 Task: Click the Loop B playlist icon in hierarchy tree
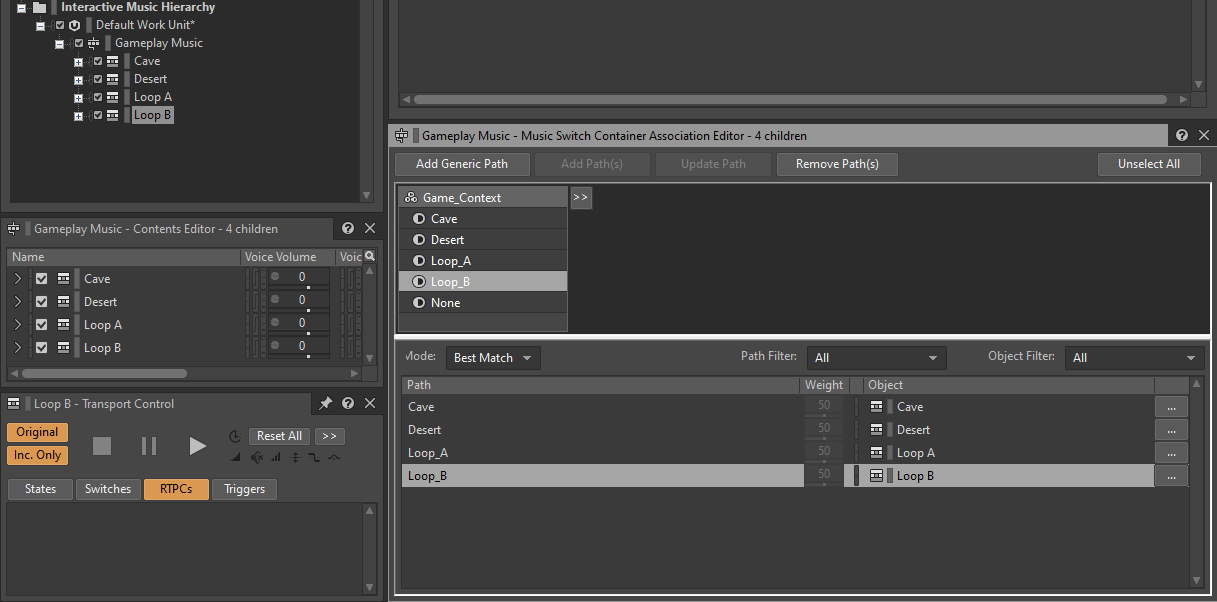click(x=112, y=115)
